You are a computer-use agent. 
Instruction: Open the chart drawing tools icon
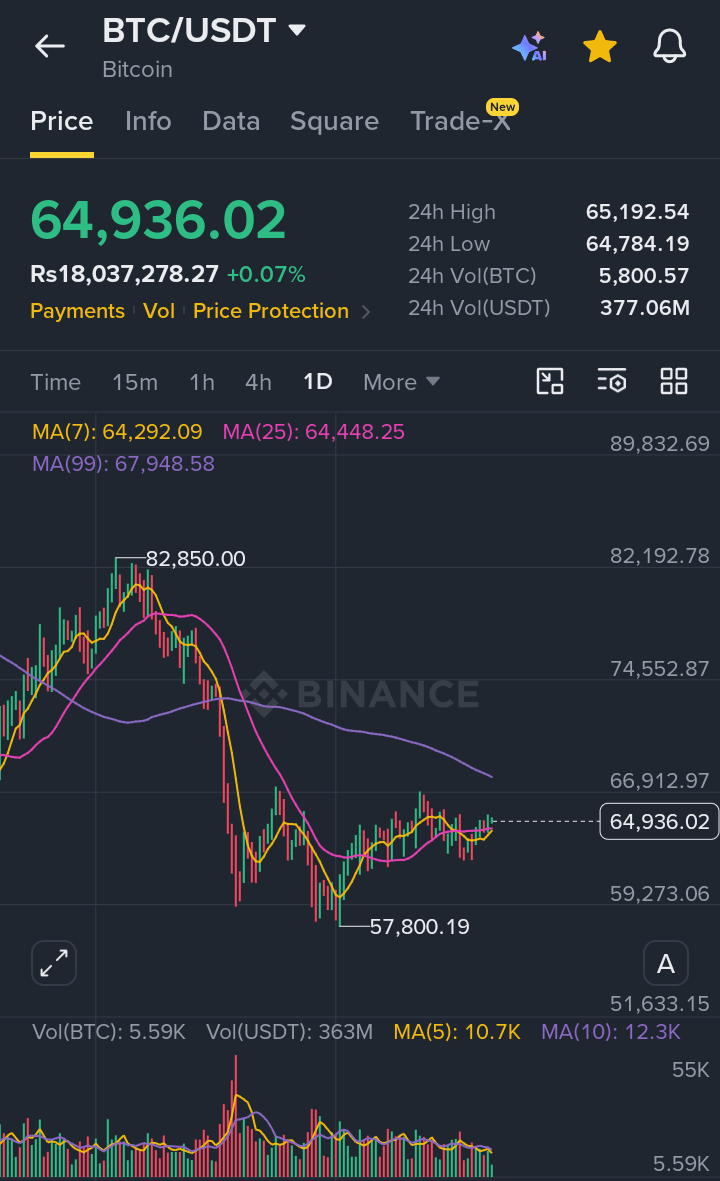click(x=550, y=381)
